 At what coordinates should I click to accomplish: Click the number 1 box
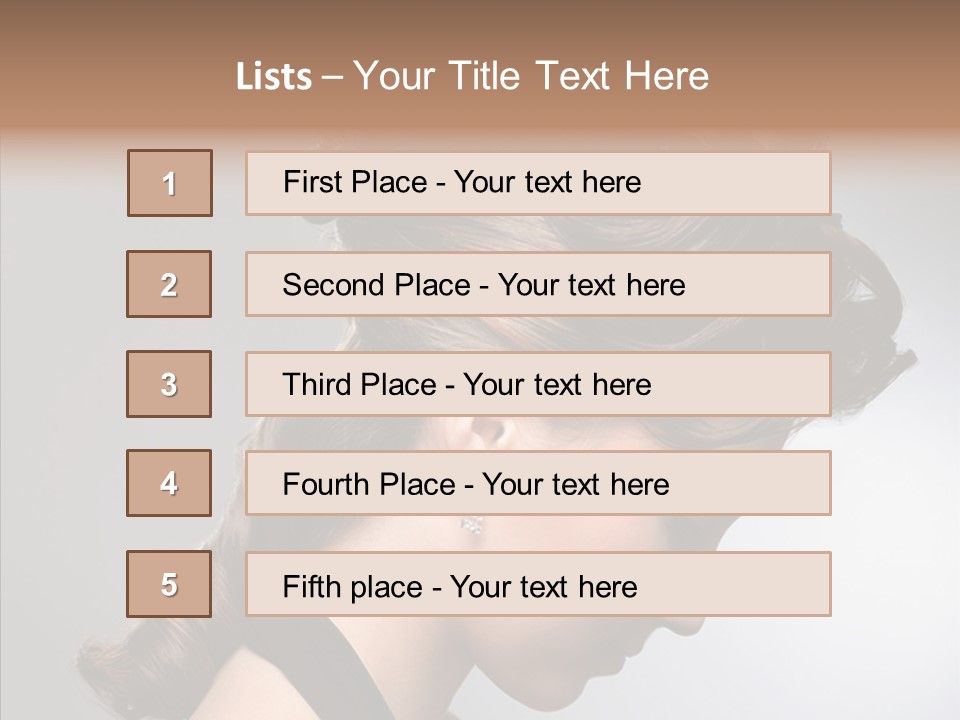(x=170, y=183)
